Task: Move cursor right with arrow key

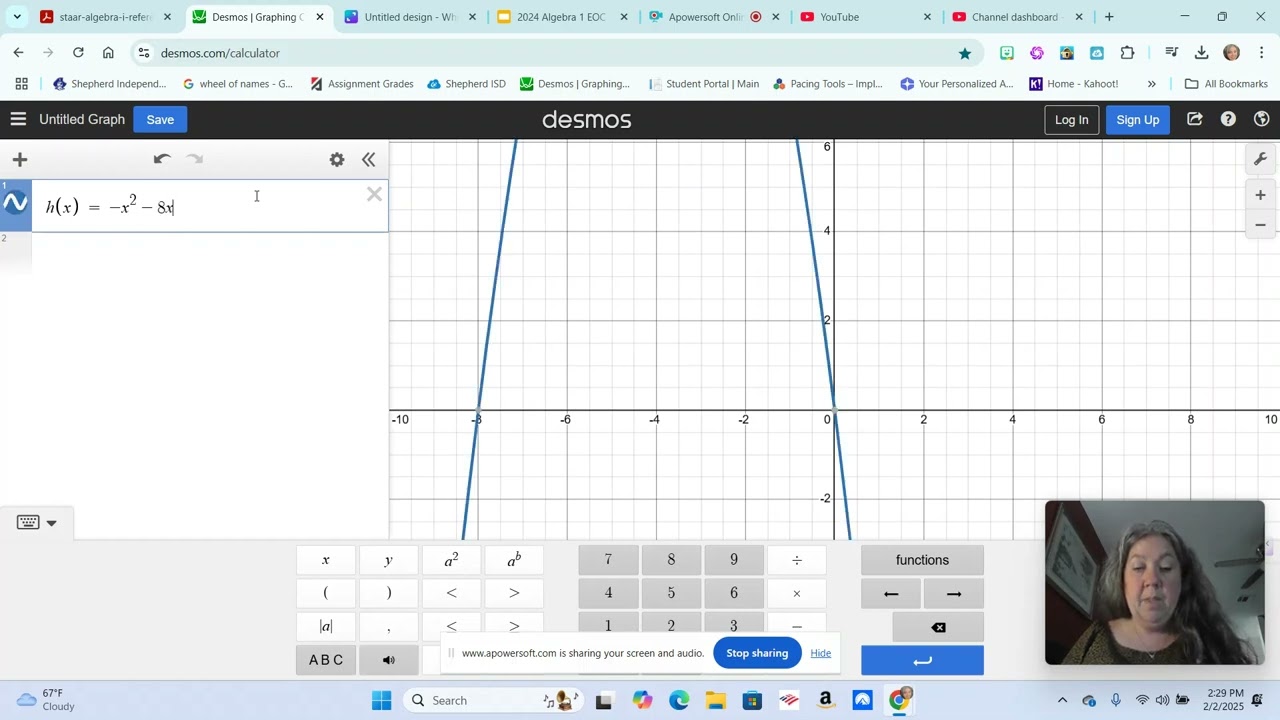Action: pos(954,593)
